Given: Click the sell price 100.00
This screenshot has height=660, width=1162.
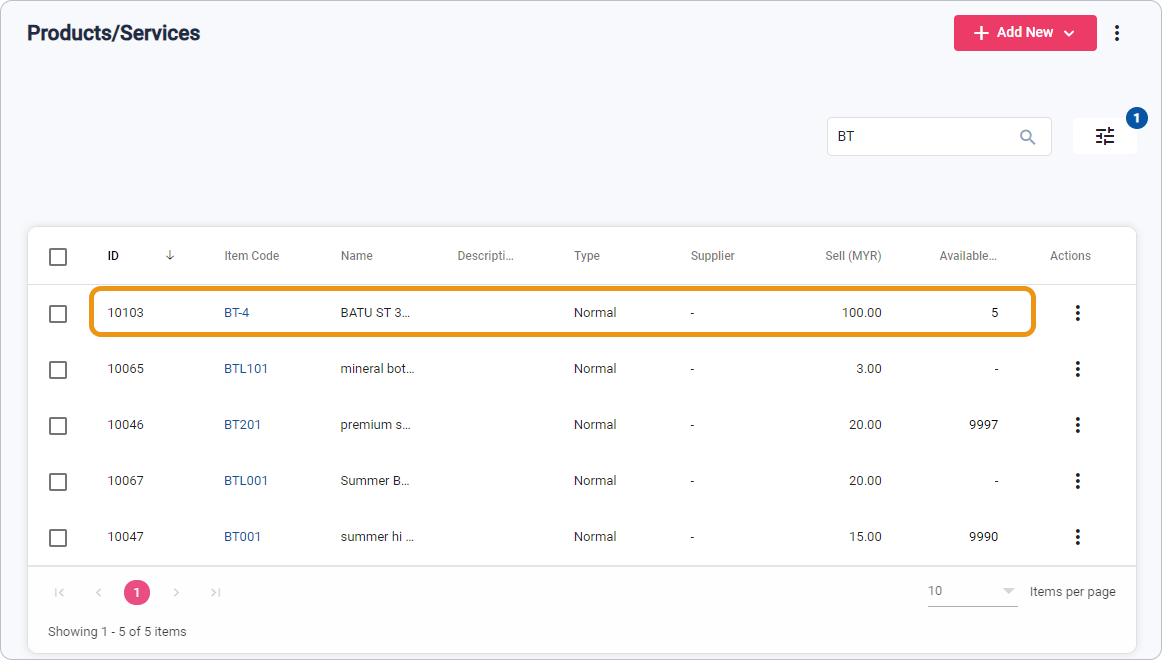Looking at the screenshot, I should [862, 313].
